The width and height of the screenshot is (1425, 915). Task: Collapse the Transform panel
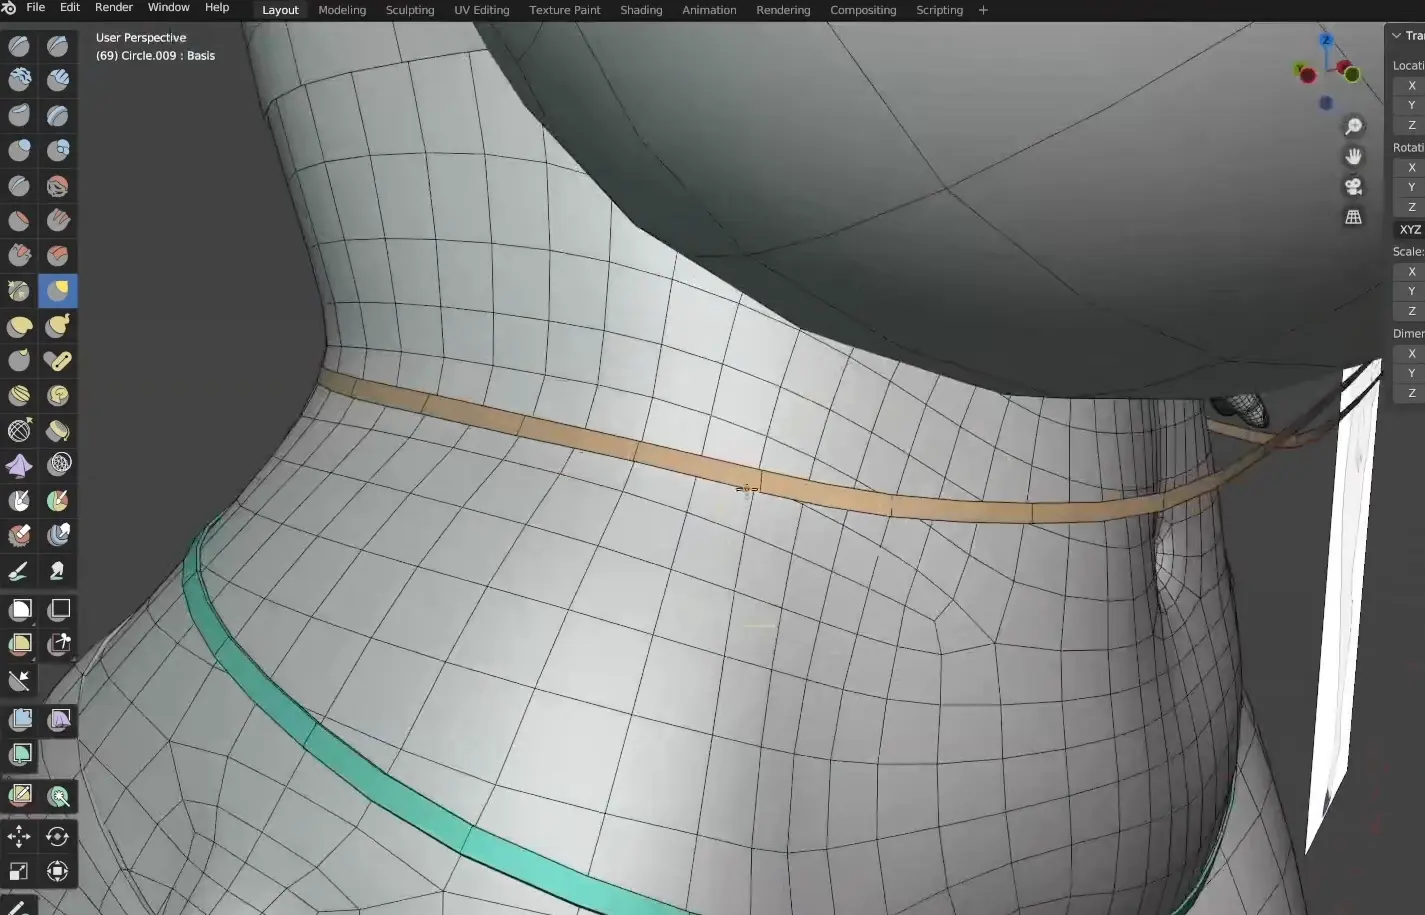pos(1397,36)
